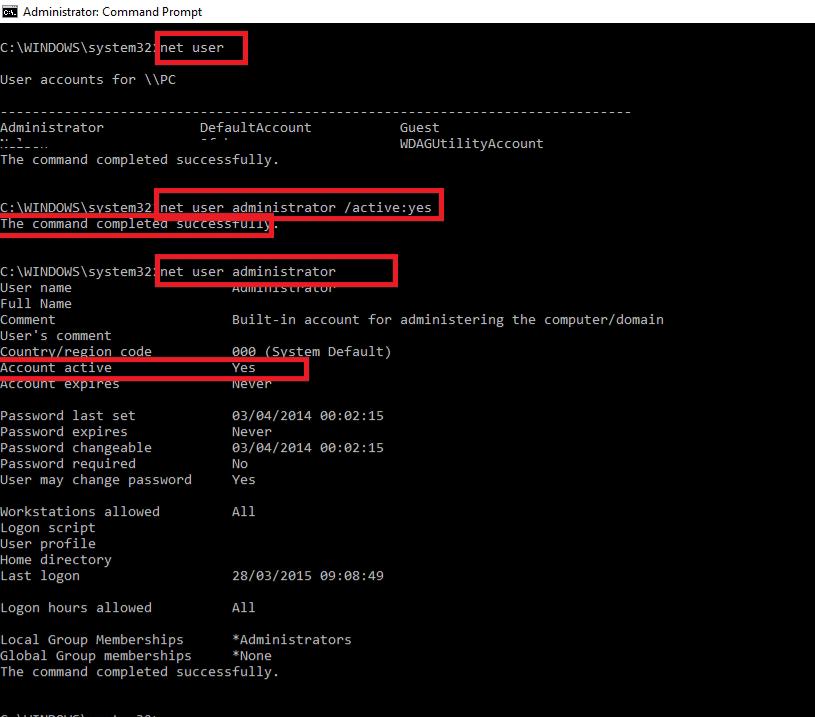Select the date value beside Password changeable
The image size is (815, 717).
point(308,448)
